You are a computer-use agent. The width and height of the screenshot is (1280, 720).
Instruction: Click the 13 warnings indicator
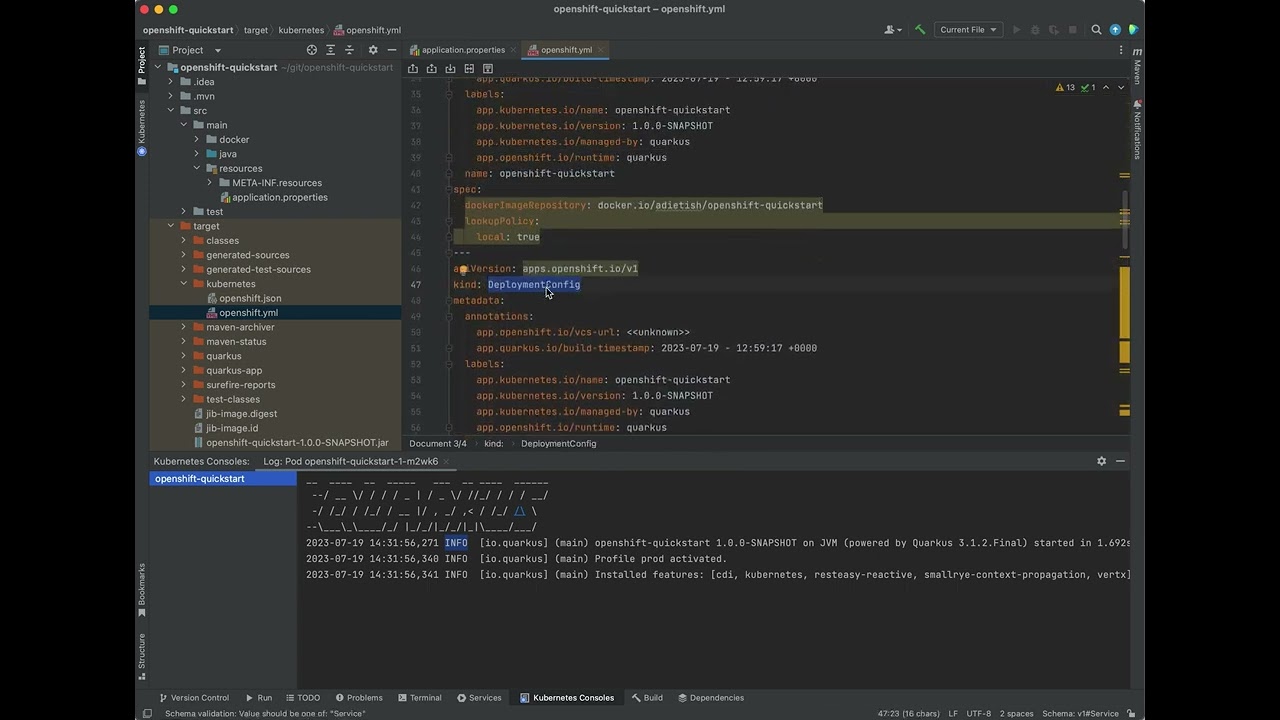1065,88
